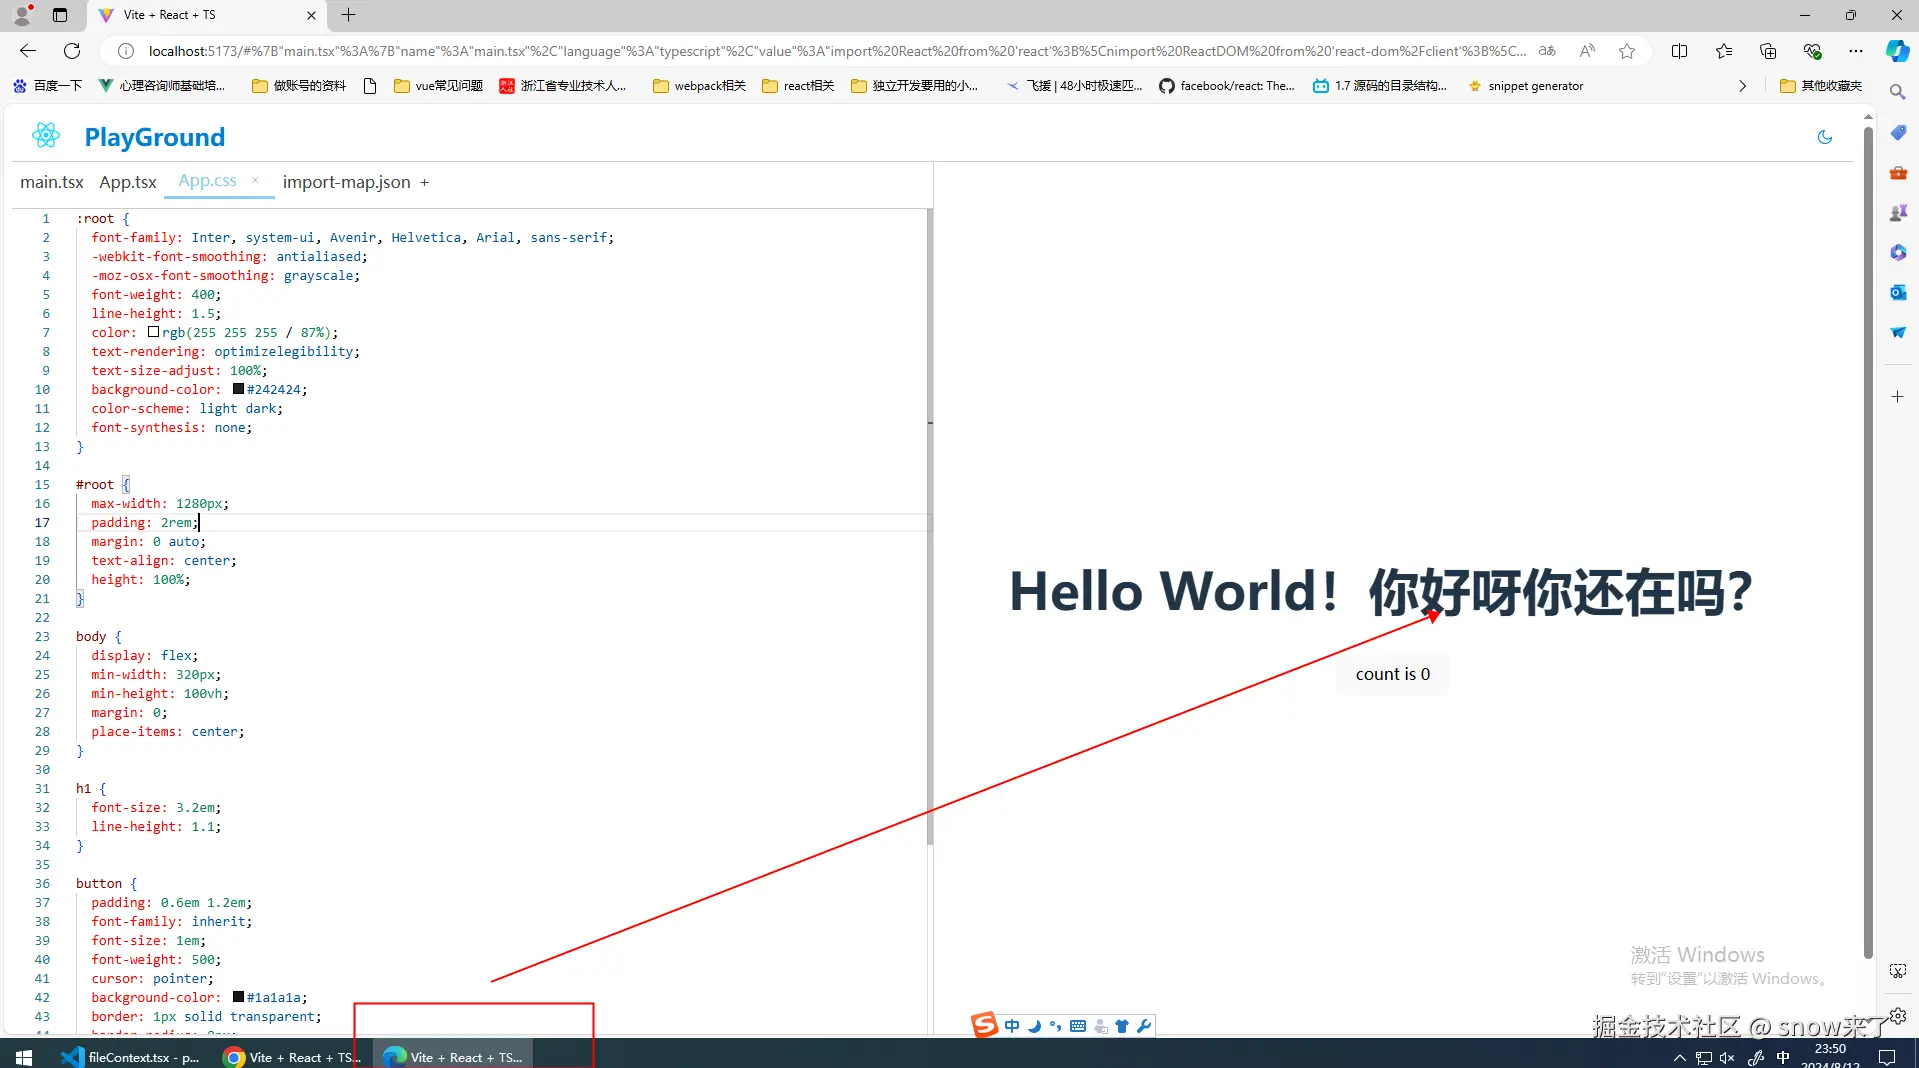The image size is (1919, 1068).
Task: Expand the webpack相关 bookmarks folder
Action: 699,86
